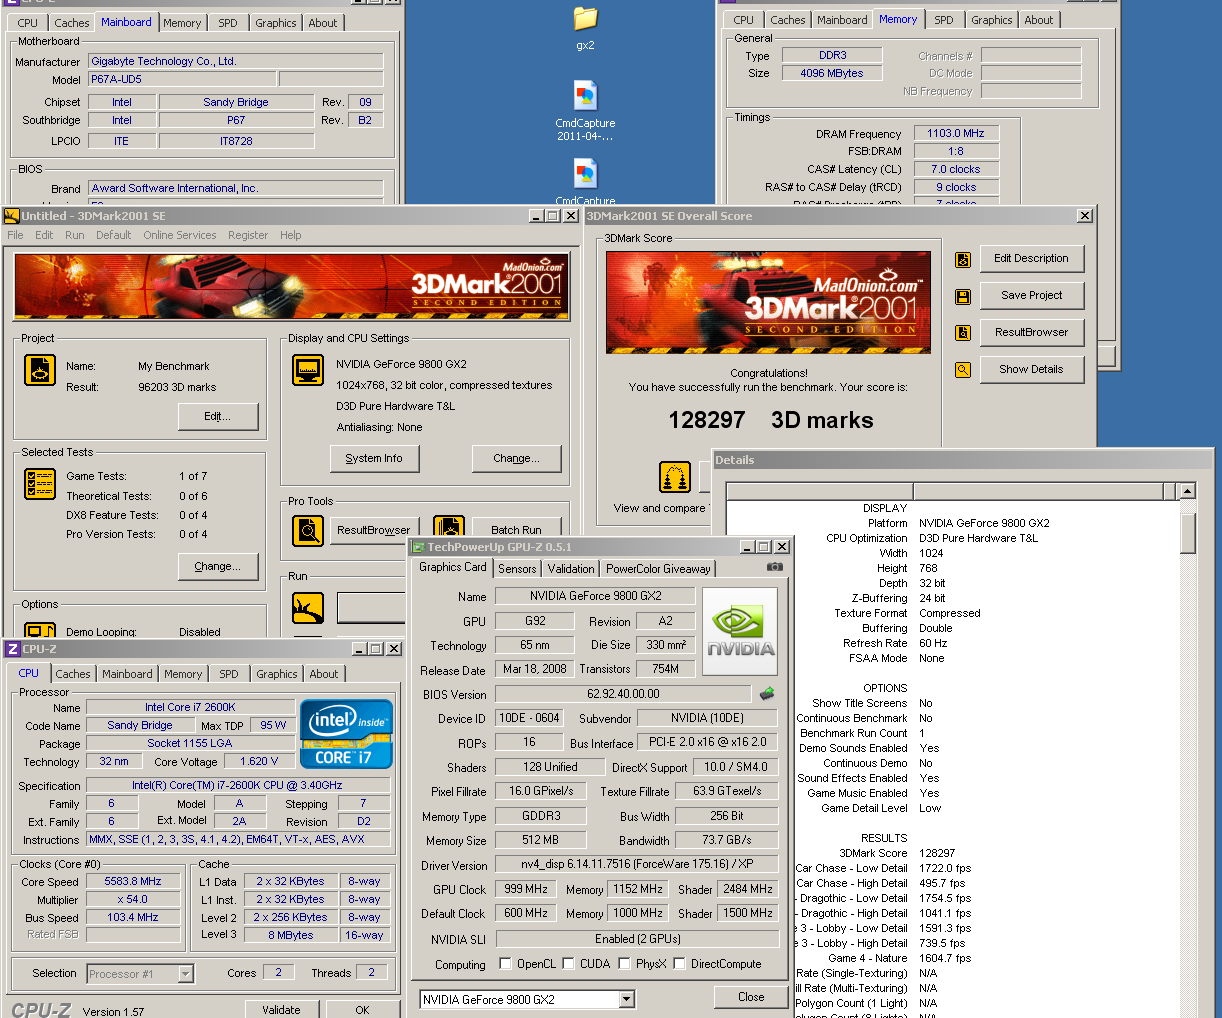Click Change... in Display and CPU Settings
The width and height of the screenshot is (1222, 1018).
[x=517, y=458]
